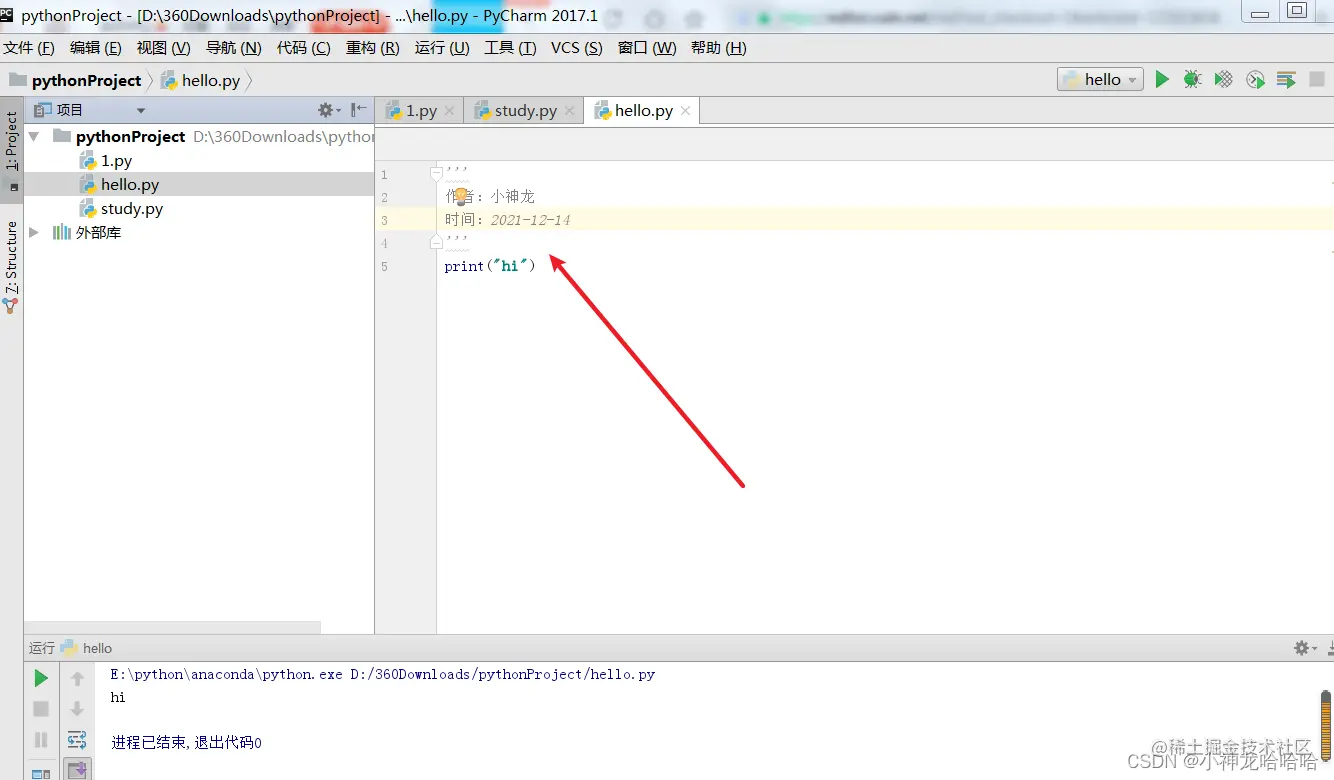Click the profile run icon with the clock
Screen dimensions: 1334x780
1255,79
